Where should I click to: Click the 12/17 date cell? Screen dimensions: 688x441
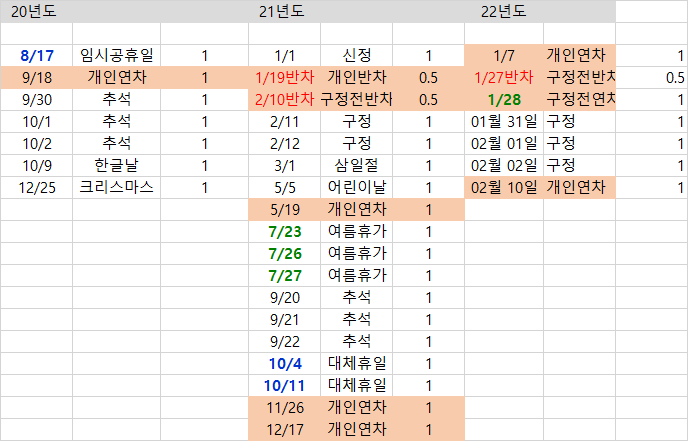(284, 429)
